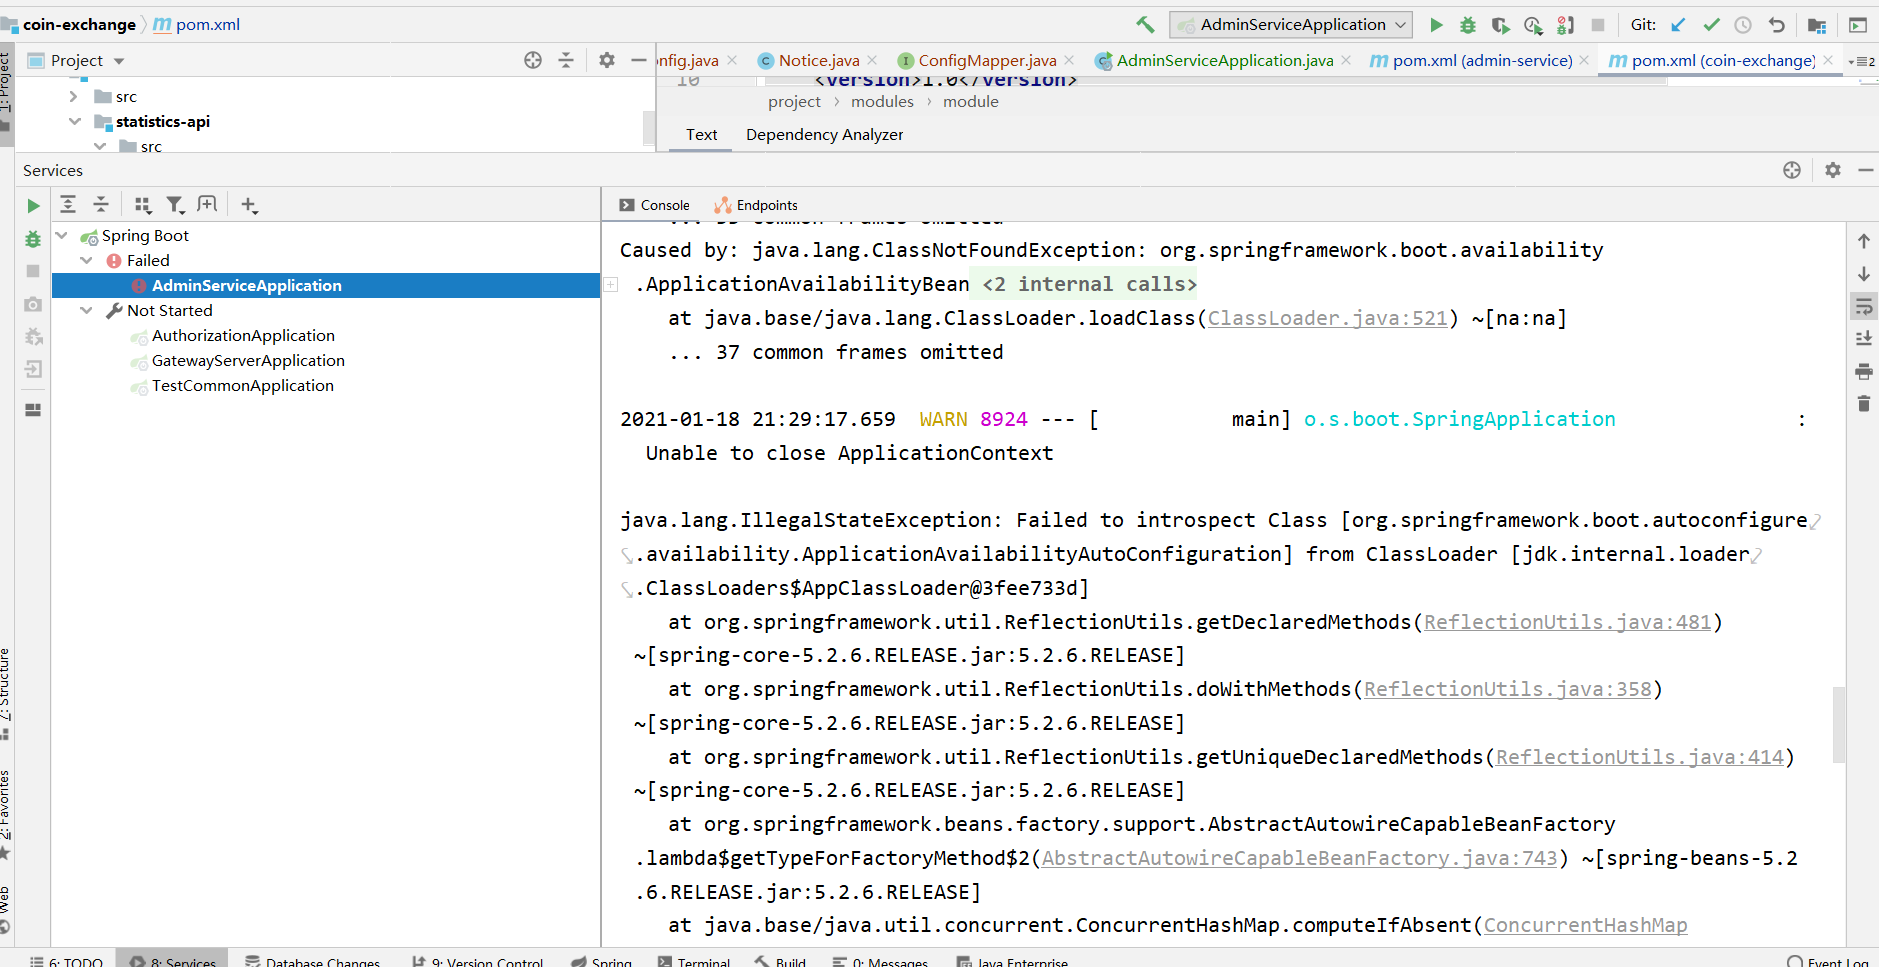The width and height of the screenshot is (1879, 967).
Task: Switch to pom.xml (admin-service) tab
Action: click(1482, 60)
